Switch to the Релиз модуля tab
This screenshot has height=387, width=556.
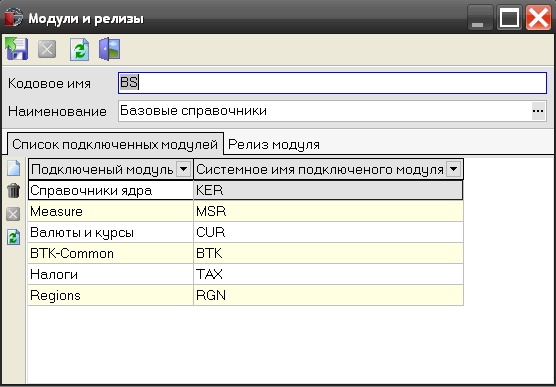coord(274,144)
